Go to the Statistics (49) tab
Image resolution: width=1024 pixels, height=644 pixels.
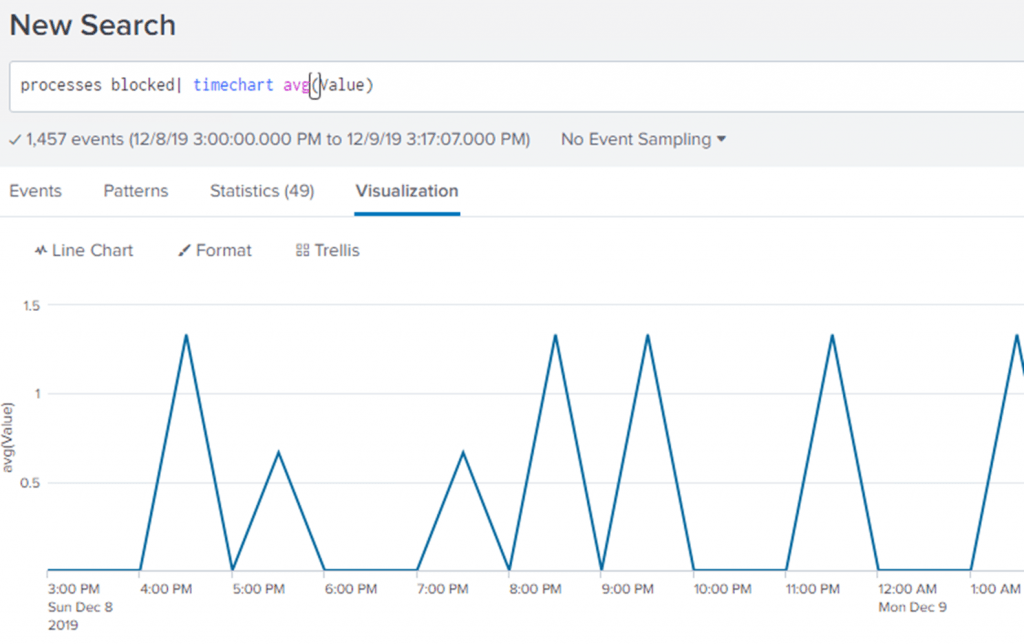[262, 191]
